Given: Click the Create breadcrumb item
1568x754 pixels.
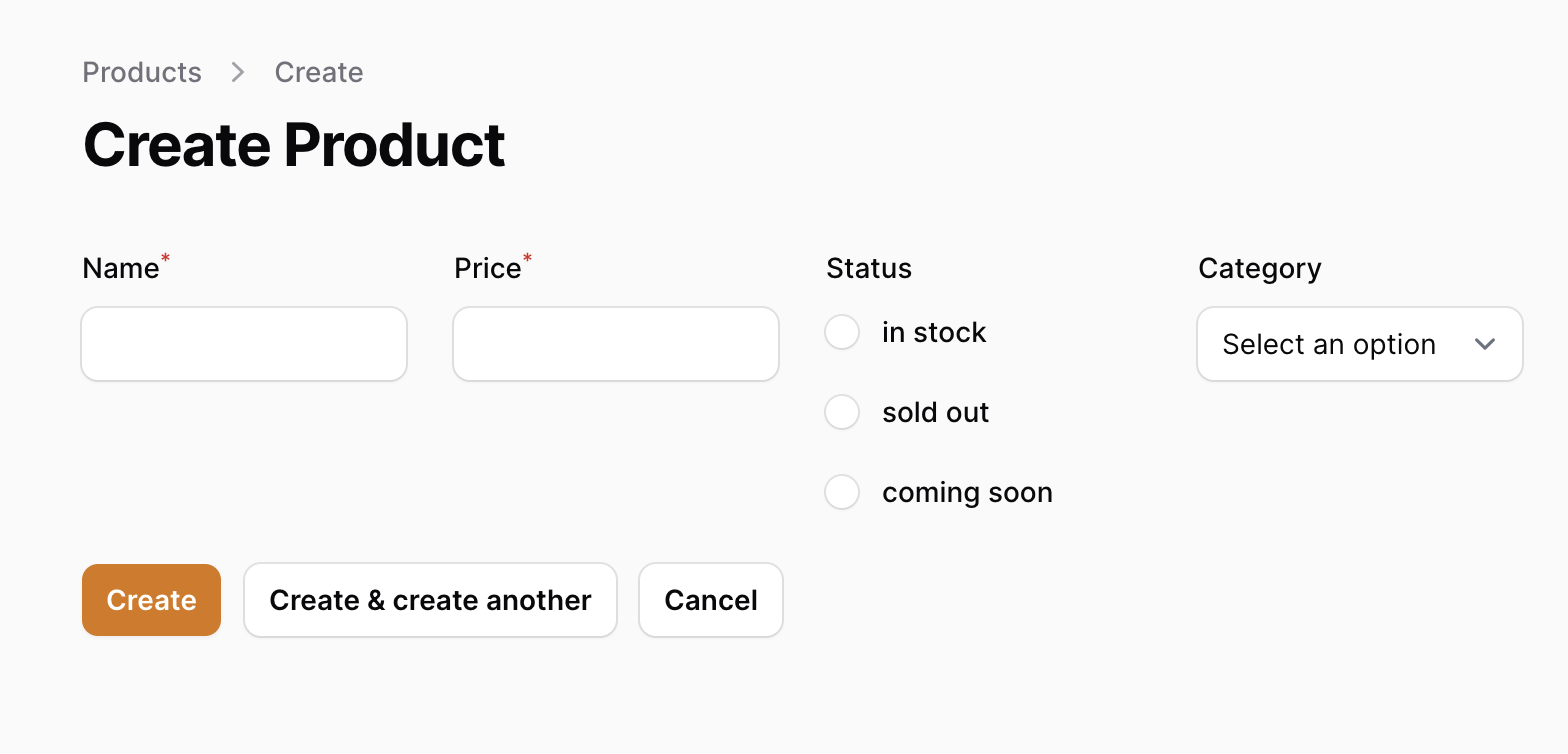Looking at the screenshot, I should pyautogui.click(x=319, y=72).
